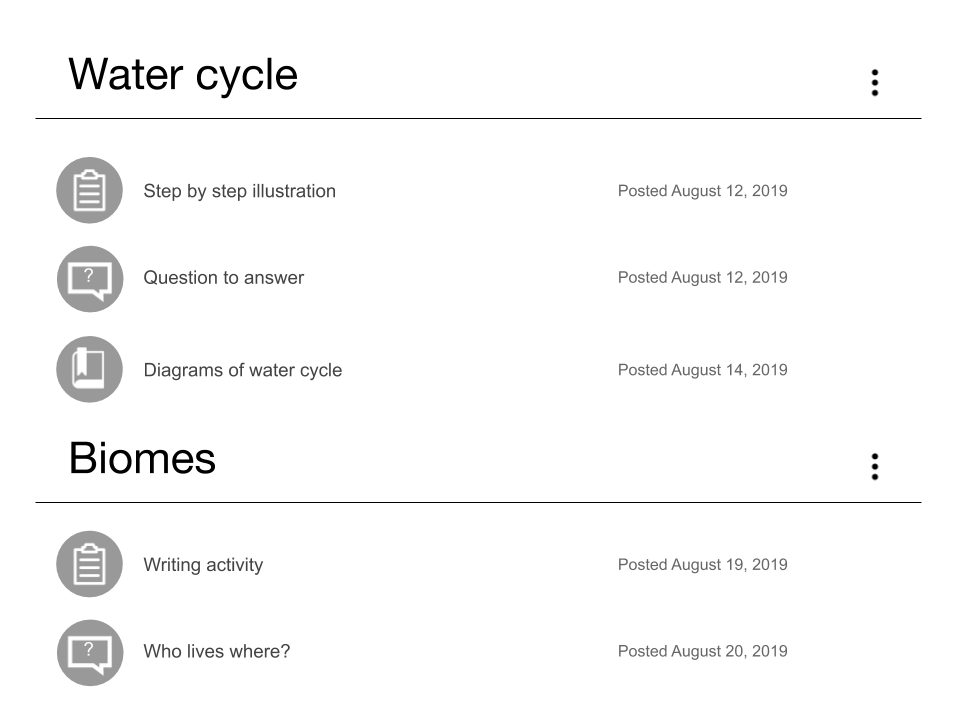The image size is (960, 720).
Task: Click the Writing activity assignment clipboard icon
Action: (x=89, y=564)
